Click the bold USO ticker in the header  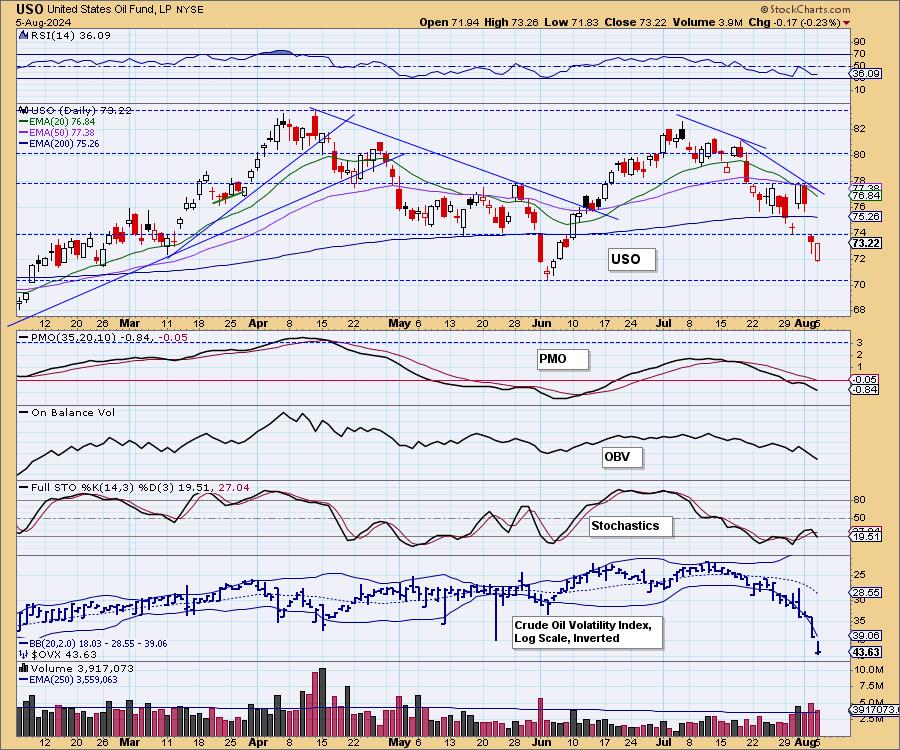pyautogui.click(x=29, y=9)
